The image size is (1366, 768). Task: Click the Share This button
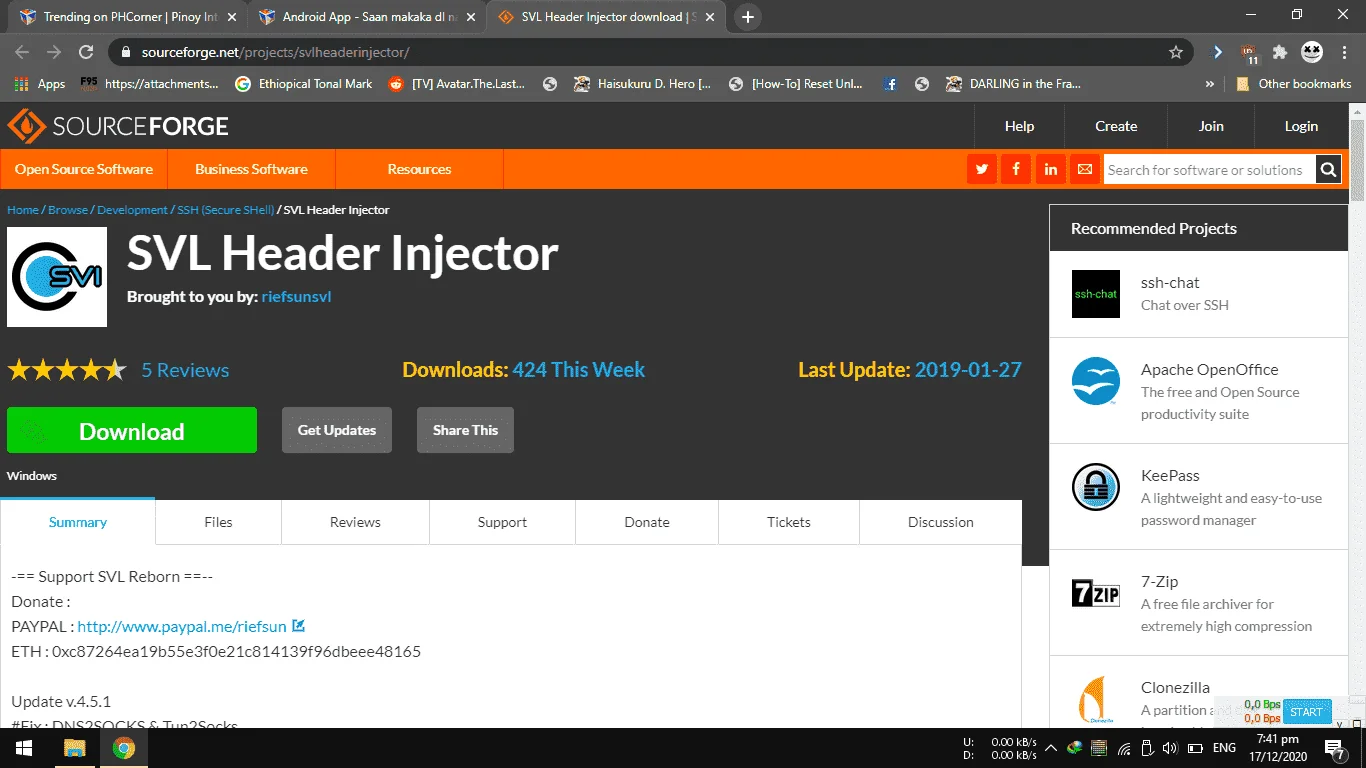click(465, 430)
